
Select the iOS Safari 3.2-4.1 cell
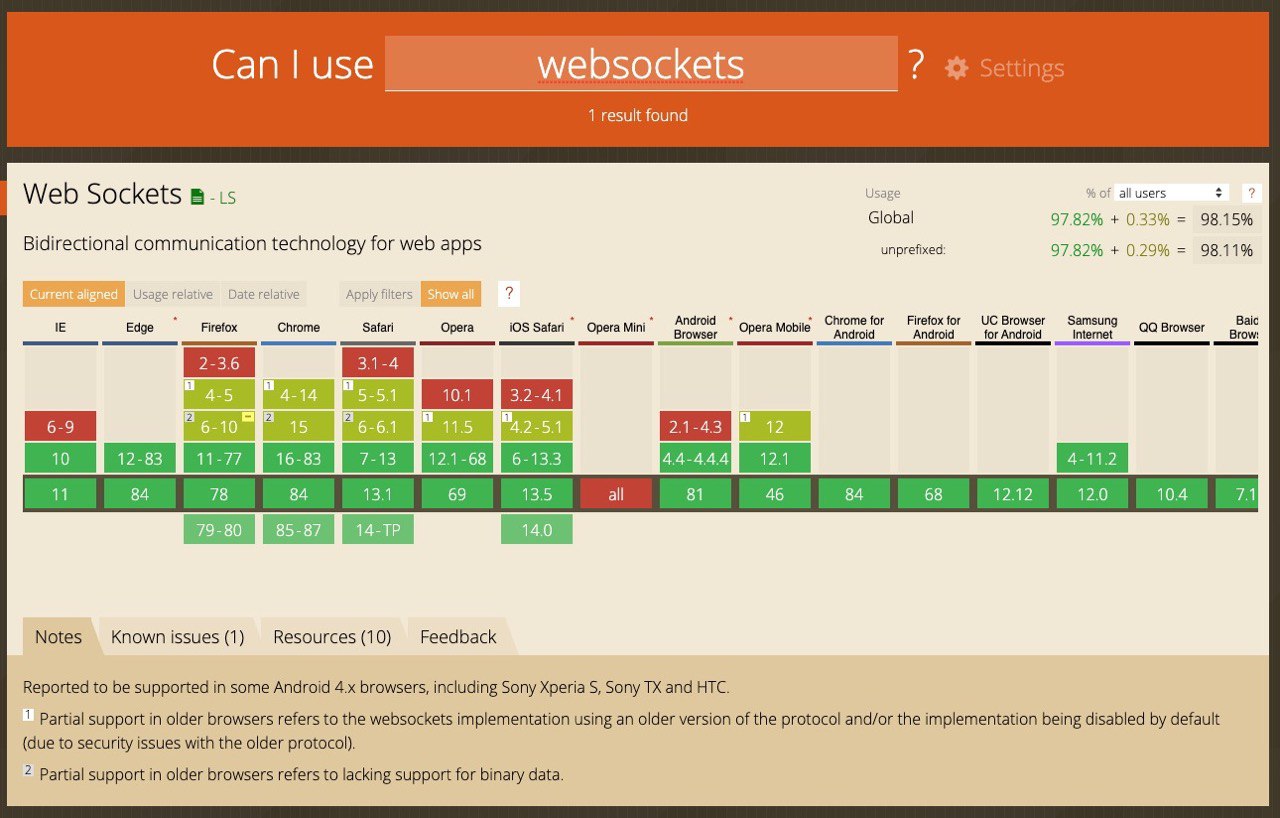click(x=537, y=394)
